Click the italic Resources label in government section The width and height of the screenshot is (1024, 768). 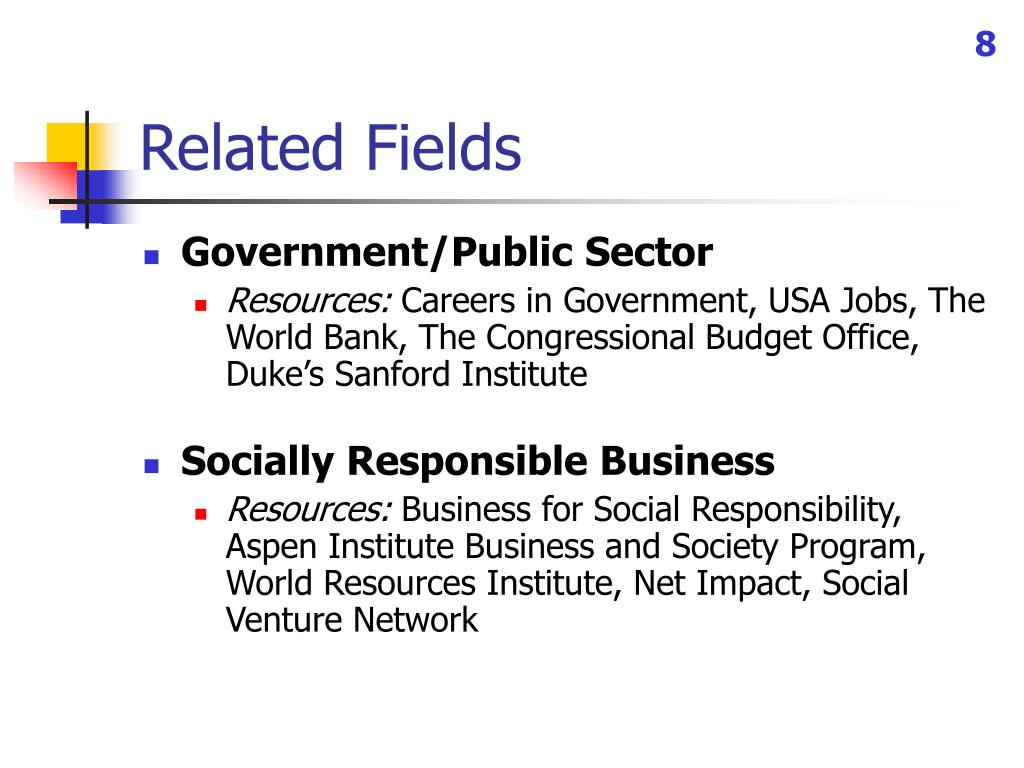pyautogui.click(x=309, y=302)
